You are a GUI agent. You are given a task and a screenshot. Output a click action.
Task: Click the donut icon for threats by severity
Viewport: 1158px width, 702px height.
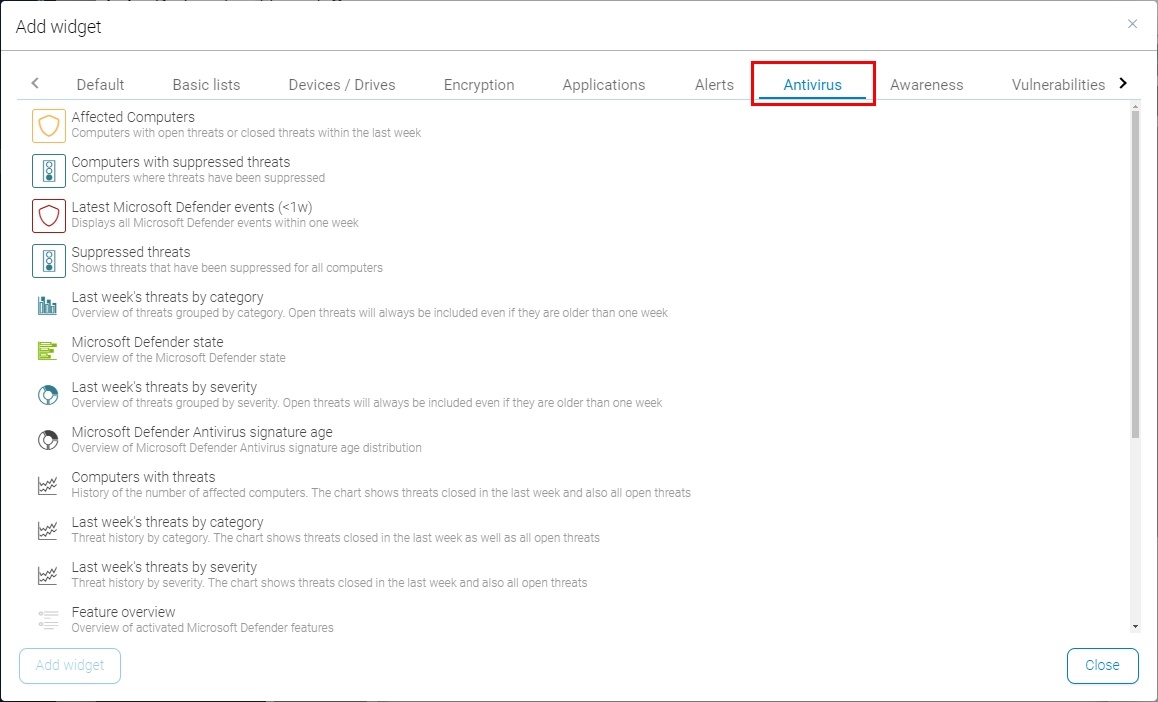(48, 395)
